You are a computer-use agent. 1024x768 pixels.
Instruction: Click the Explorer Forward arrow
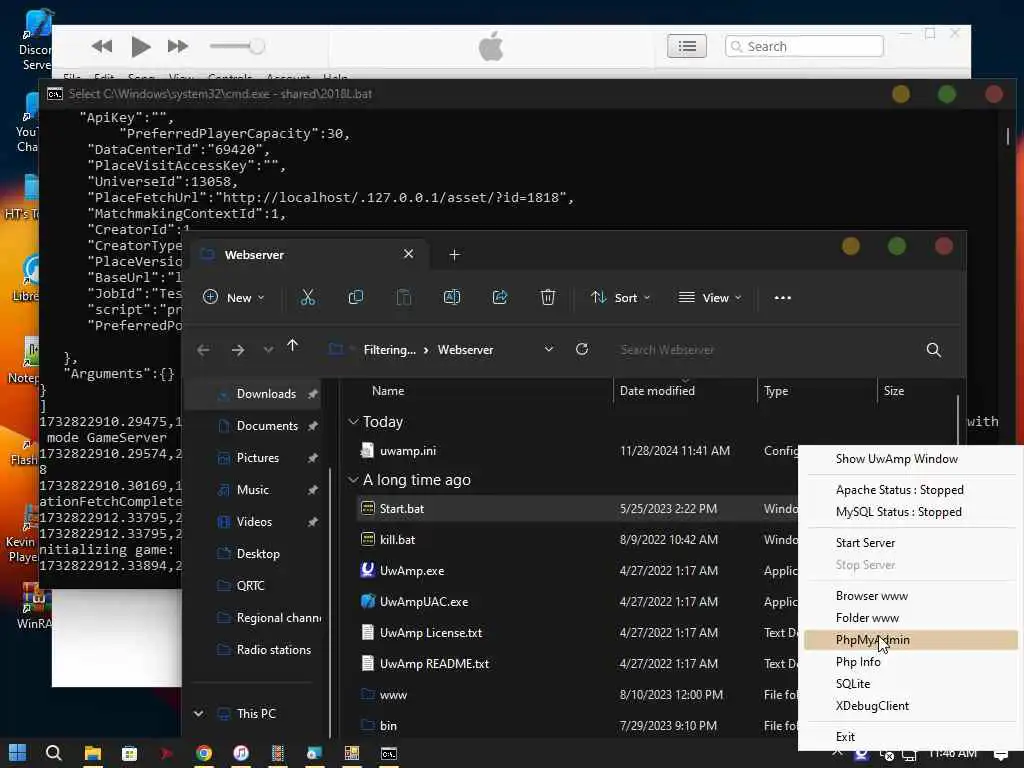coord(238,350)
